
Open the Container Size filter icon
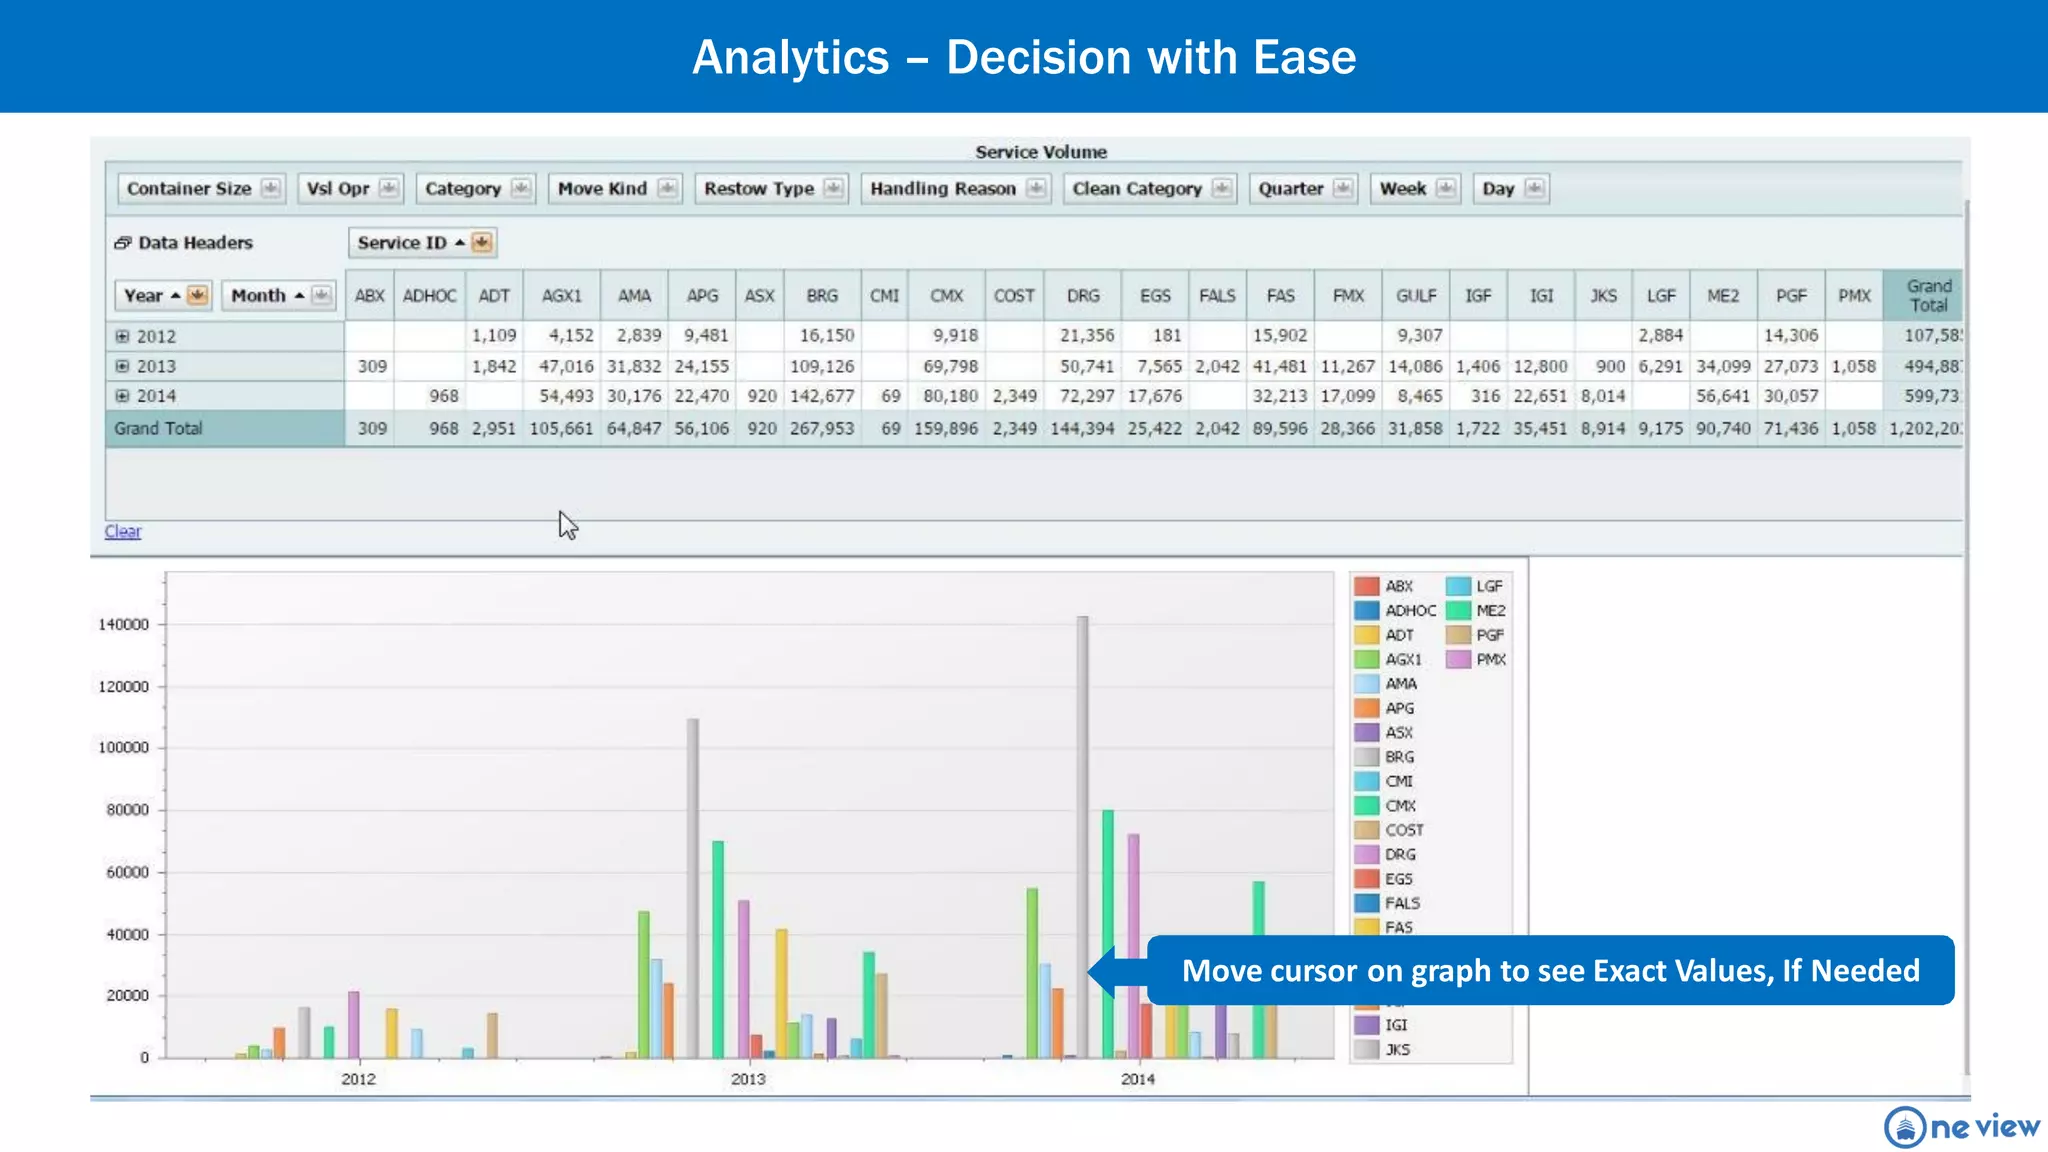[x=270, y=188]
